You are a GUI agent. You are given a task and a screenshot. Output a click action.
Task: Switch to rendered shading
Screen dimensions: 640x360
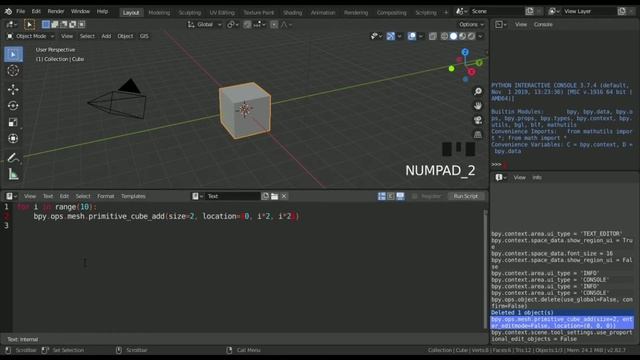tap(471, 36)
